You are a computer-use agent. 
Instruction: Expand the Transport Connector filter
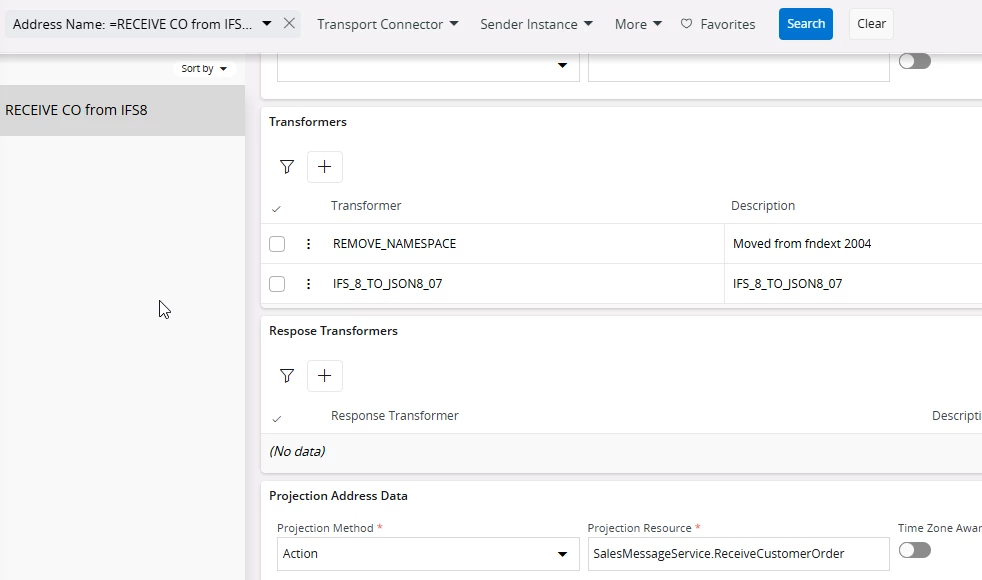(x=387, y=24)
